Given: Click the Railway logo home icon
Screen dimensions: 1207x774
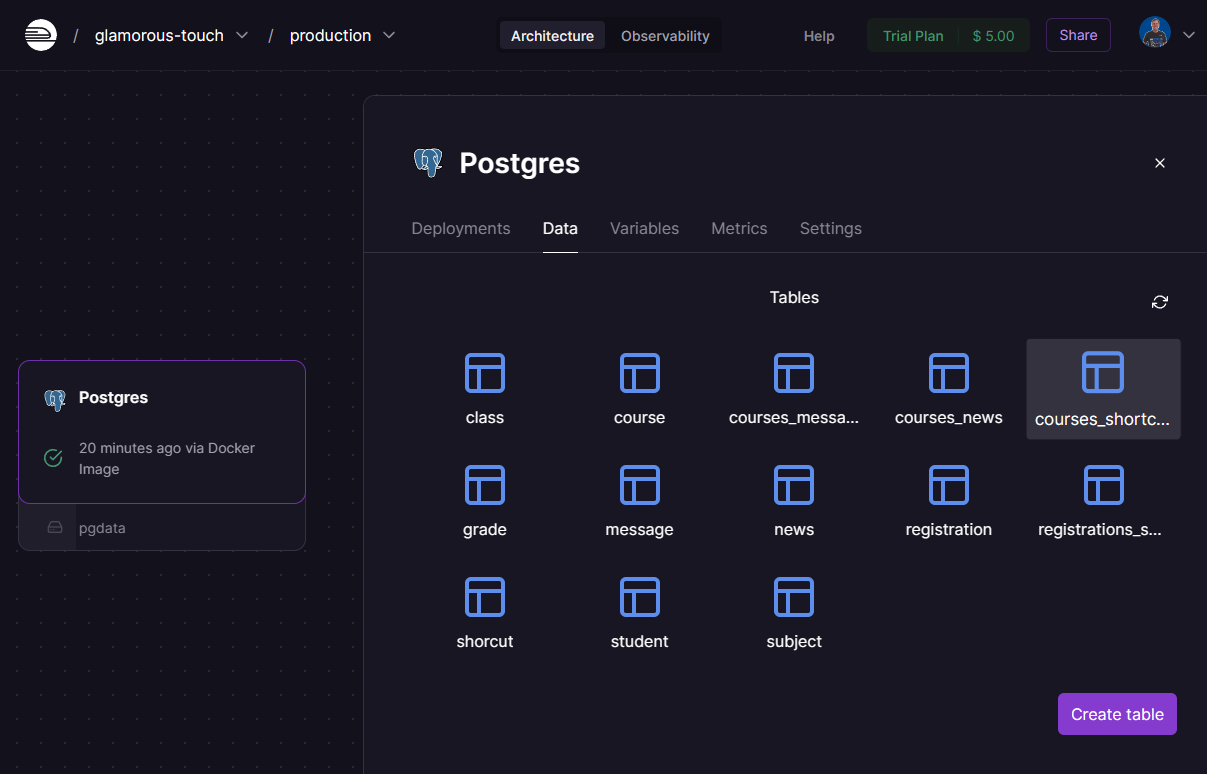Looking at the screenshot, I should coord(41,35).
